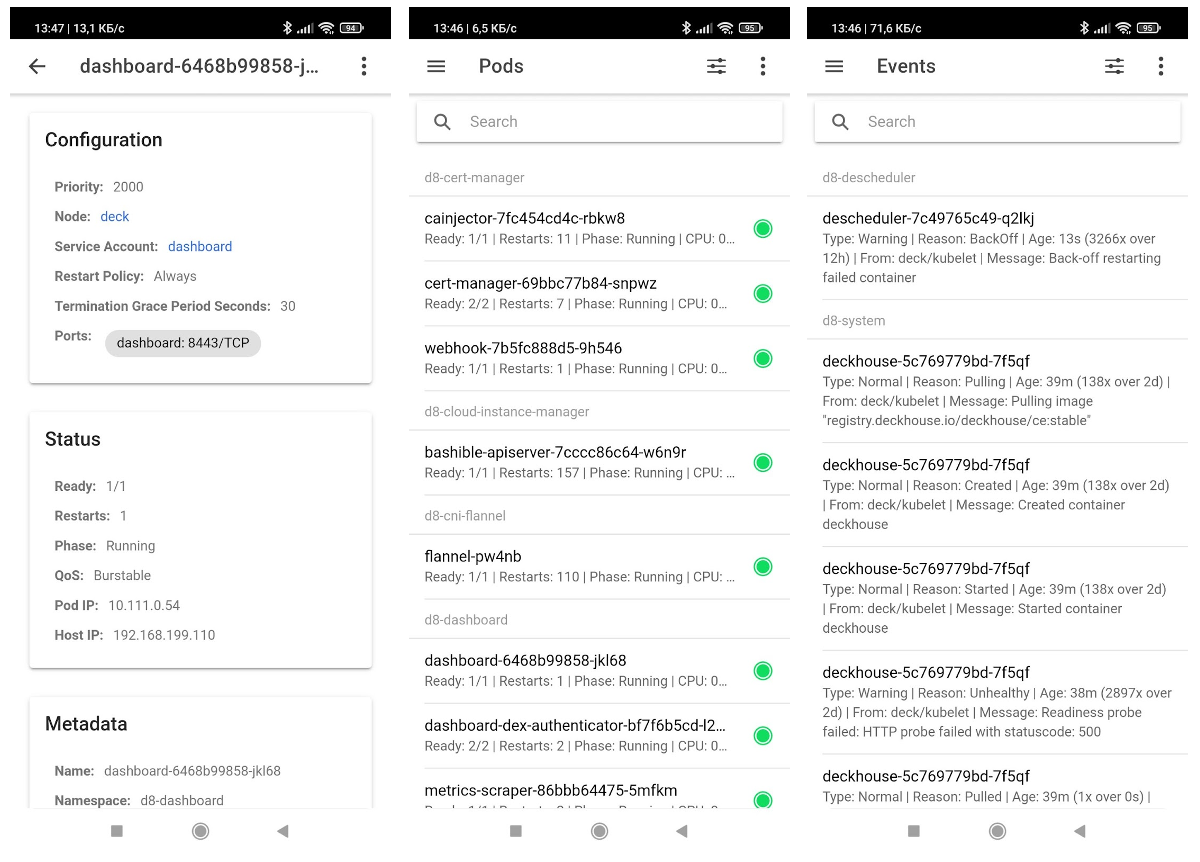
Task: Open hamburger menu on Pods screen
Action: 436,66
